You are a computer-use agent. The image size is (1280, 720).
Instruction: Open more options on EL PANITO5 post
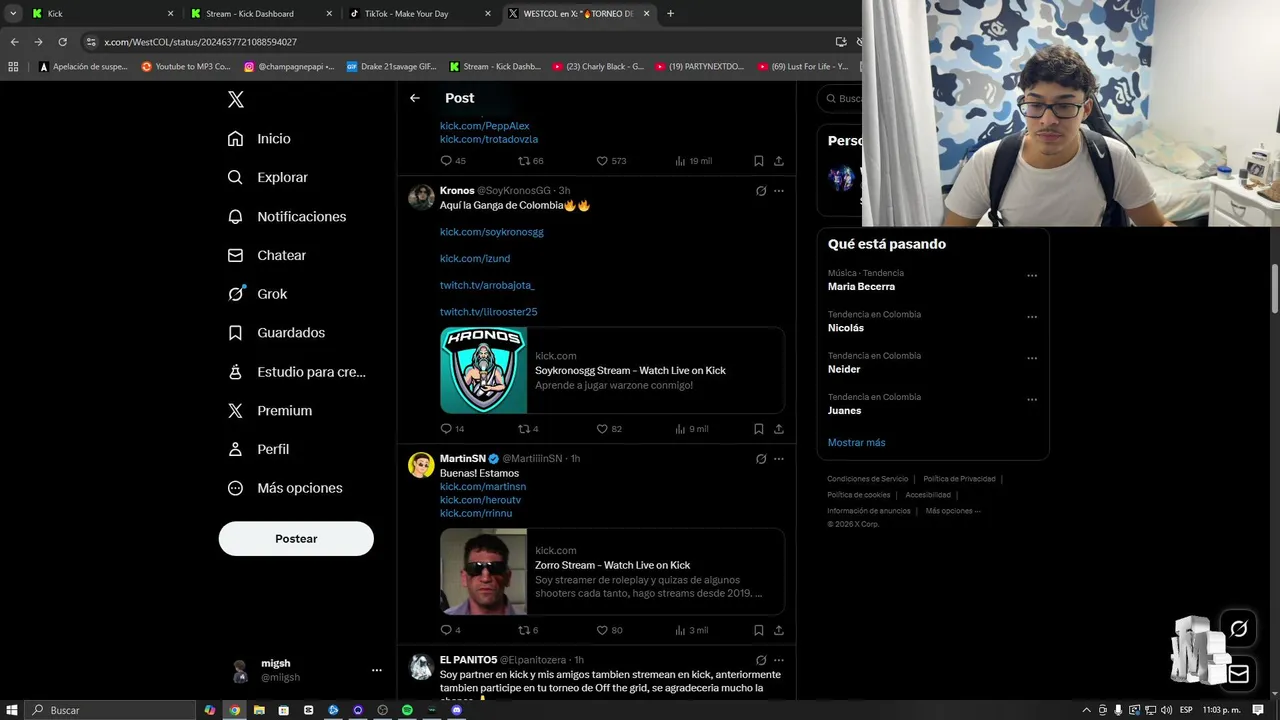[x=779, y=661]
